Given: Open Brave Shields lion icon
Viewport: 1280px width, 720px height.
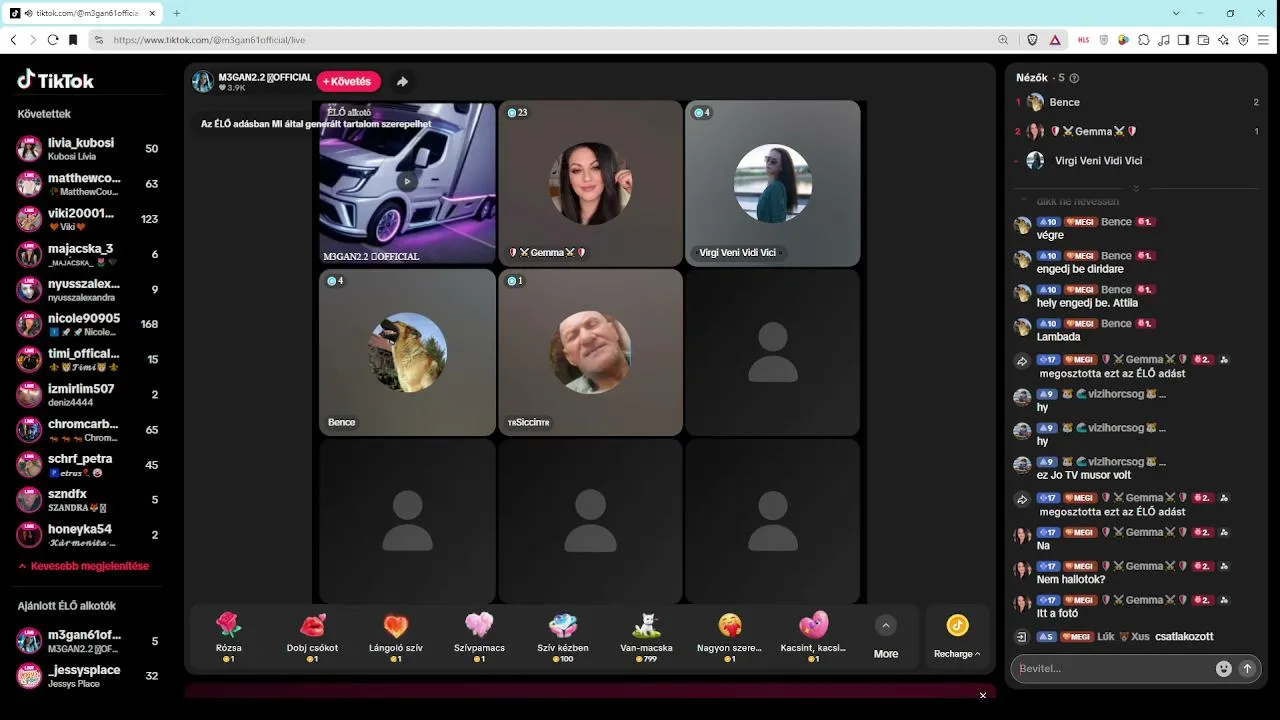Looking at the screenshot, I should 1033,40.
